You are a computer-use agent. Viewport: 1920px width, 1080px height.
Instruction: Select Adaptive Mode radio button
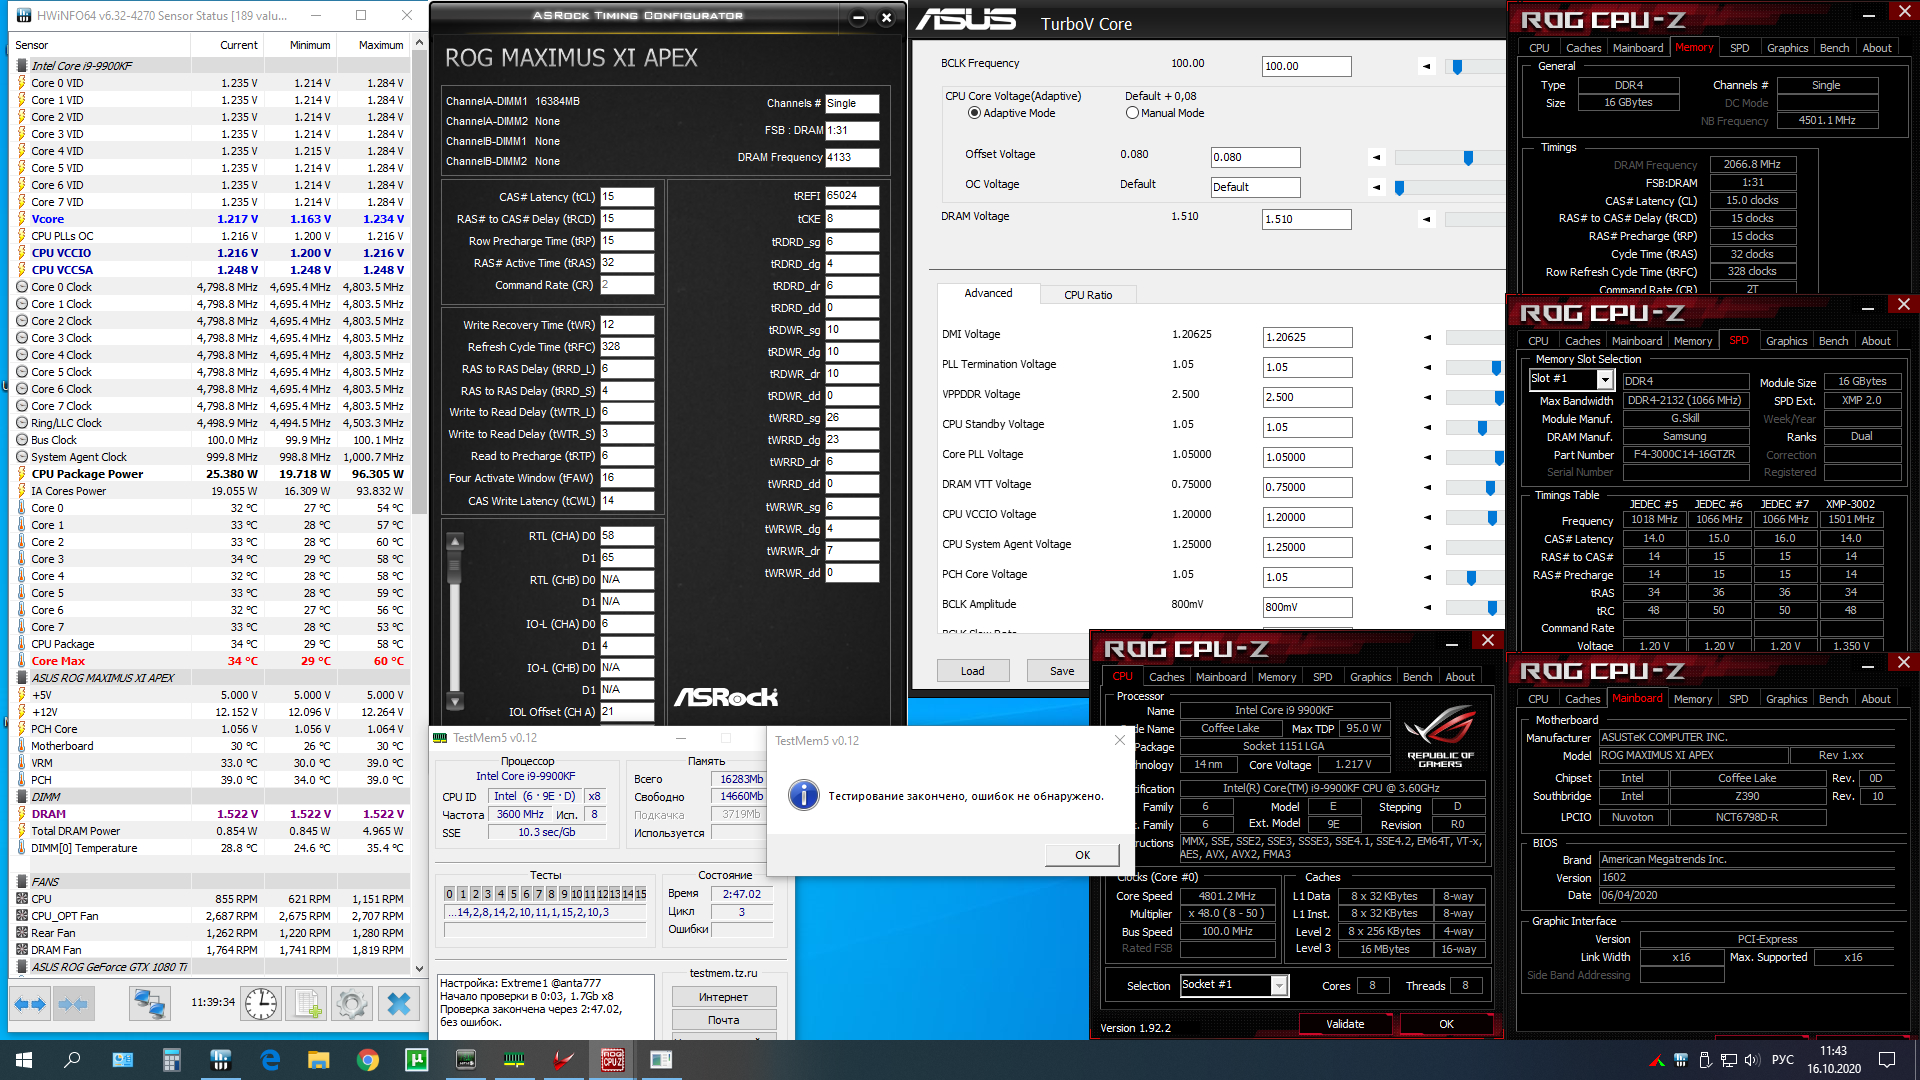point(974,113)
